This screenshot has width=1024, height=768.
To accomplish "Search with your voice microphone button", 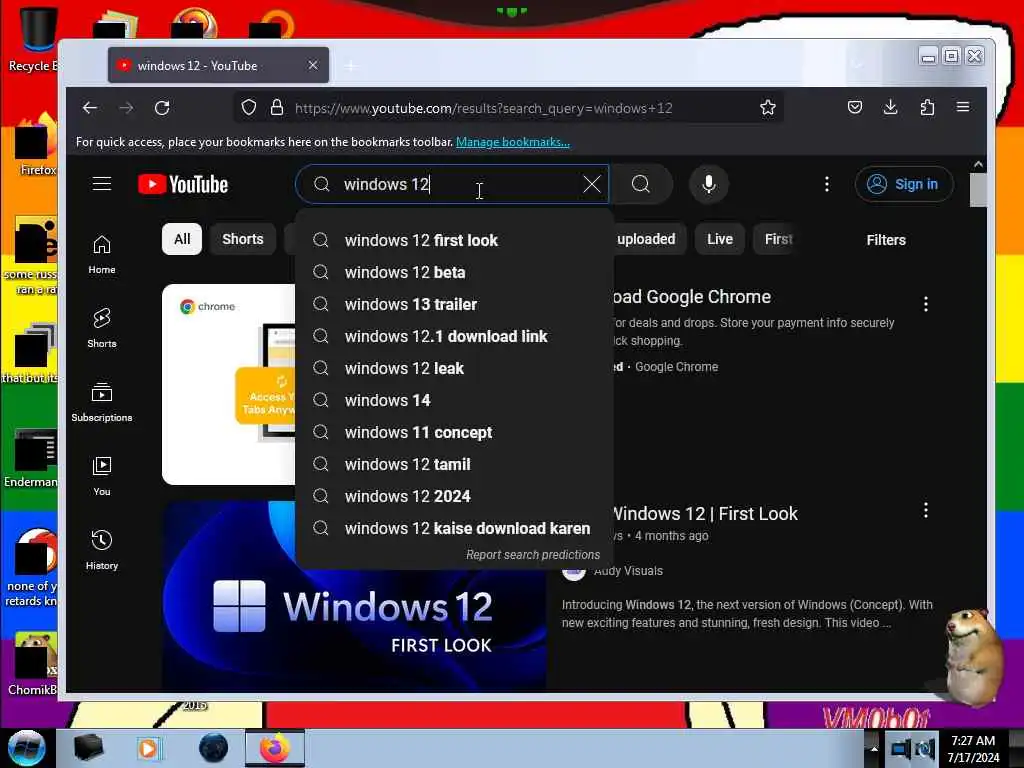I will click(x=709, y=184).
